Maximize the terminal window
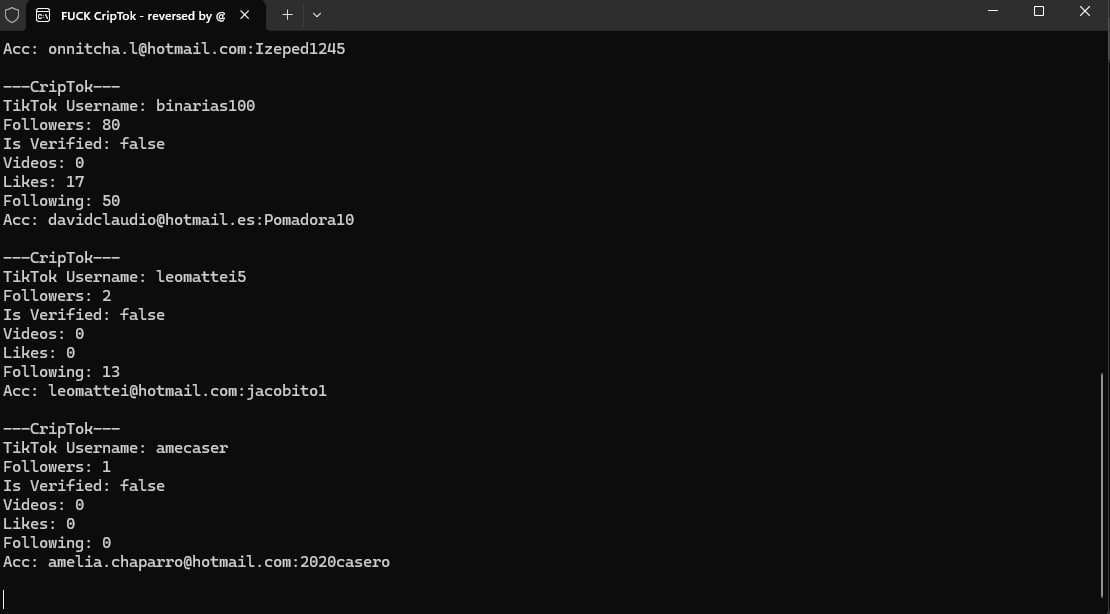Viewport: 1110px width, 614px height. [1039, 12]
